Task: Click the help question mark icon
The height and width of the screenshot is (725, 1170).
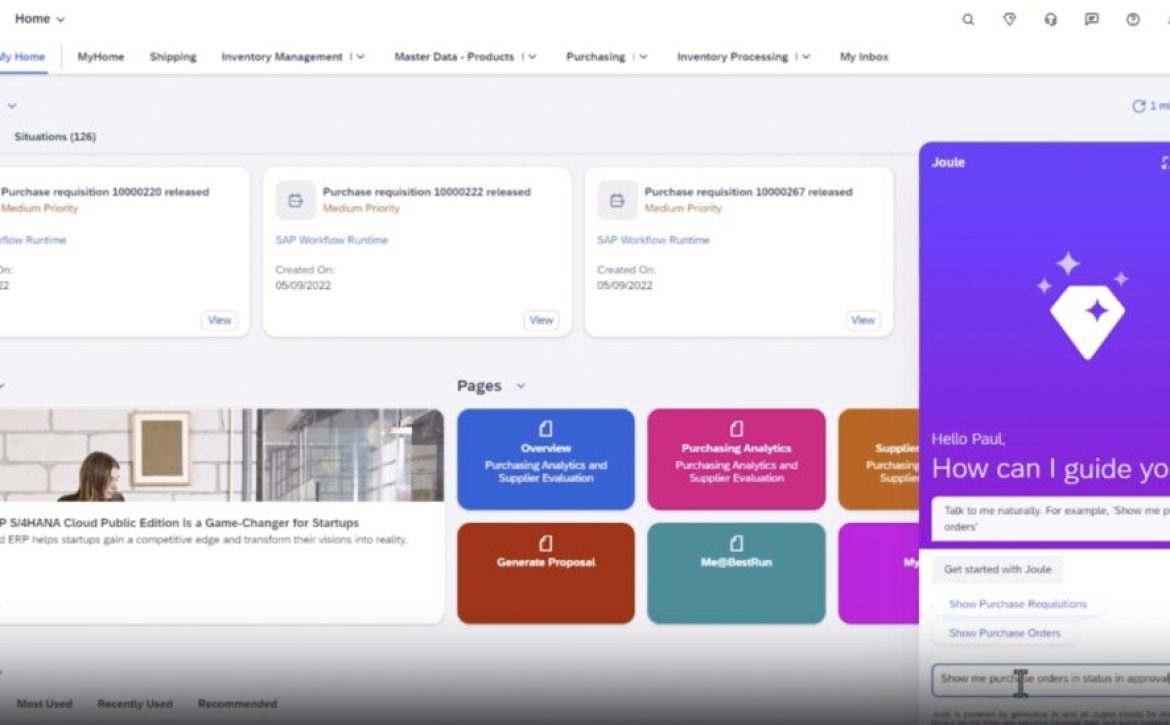Action: pos(1133,19)
